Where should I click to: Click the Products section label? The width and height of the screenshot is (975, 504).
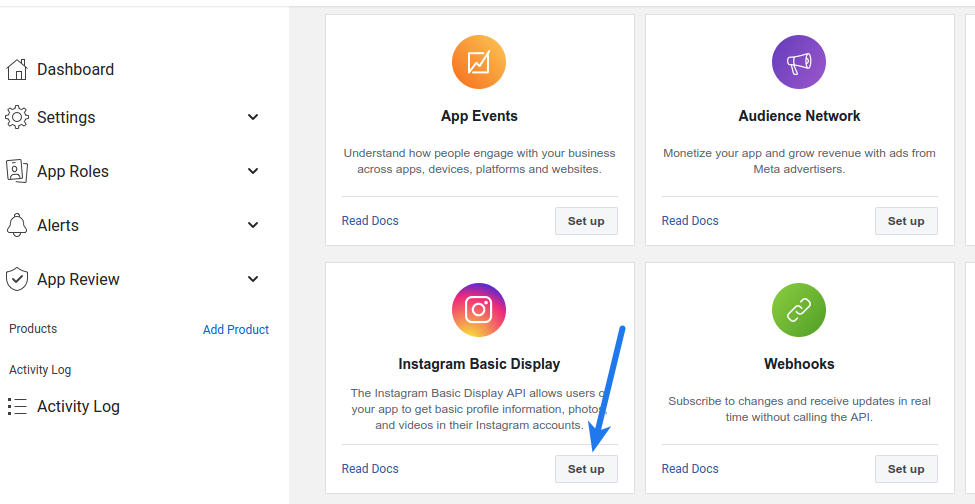(33, 329)
